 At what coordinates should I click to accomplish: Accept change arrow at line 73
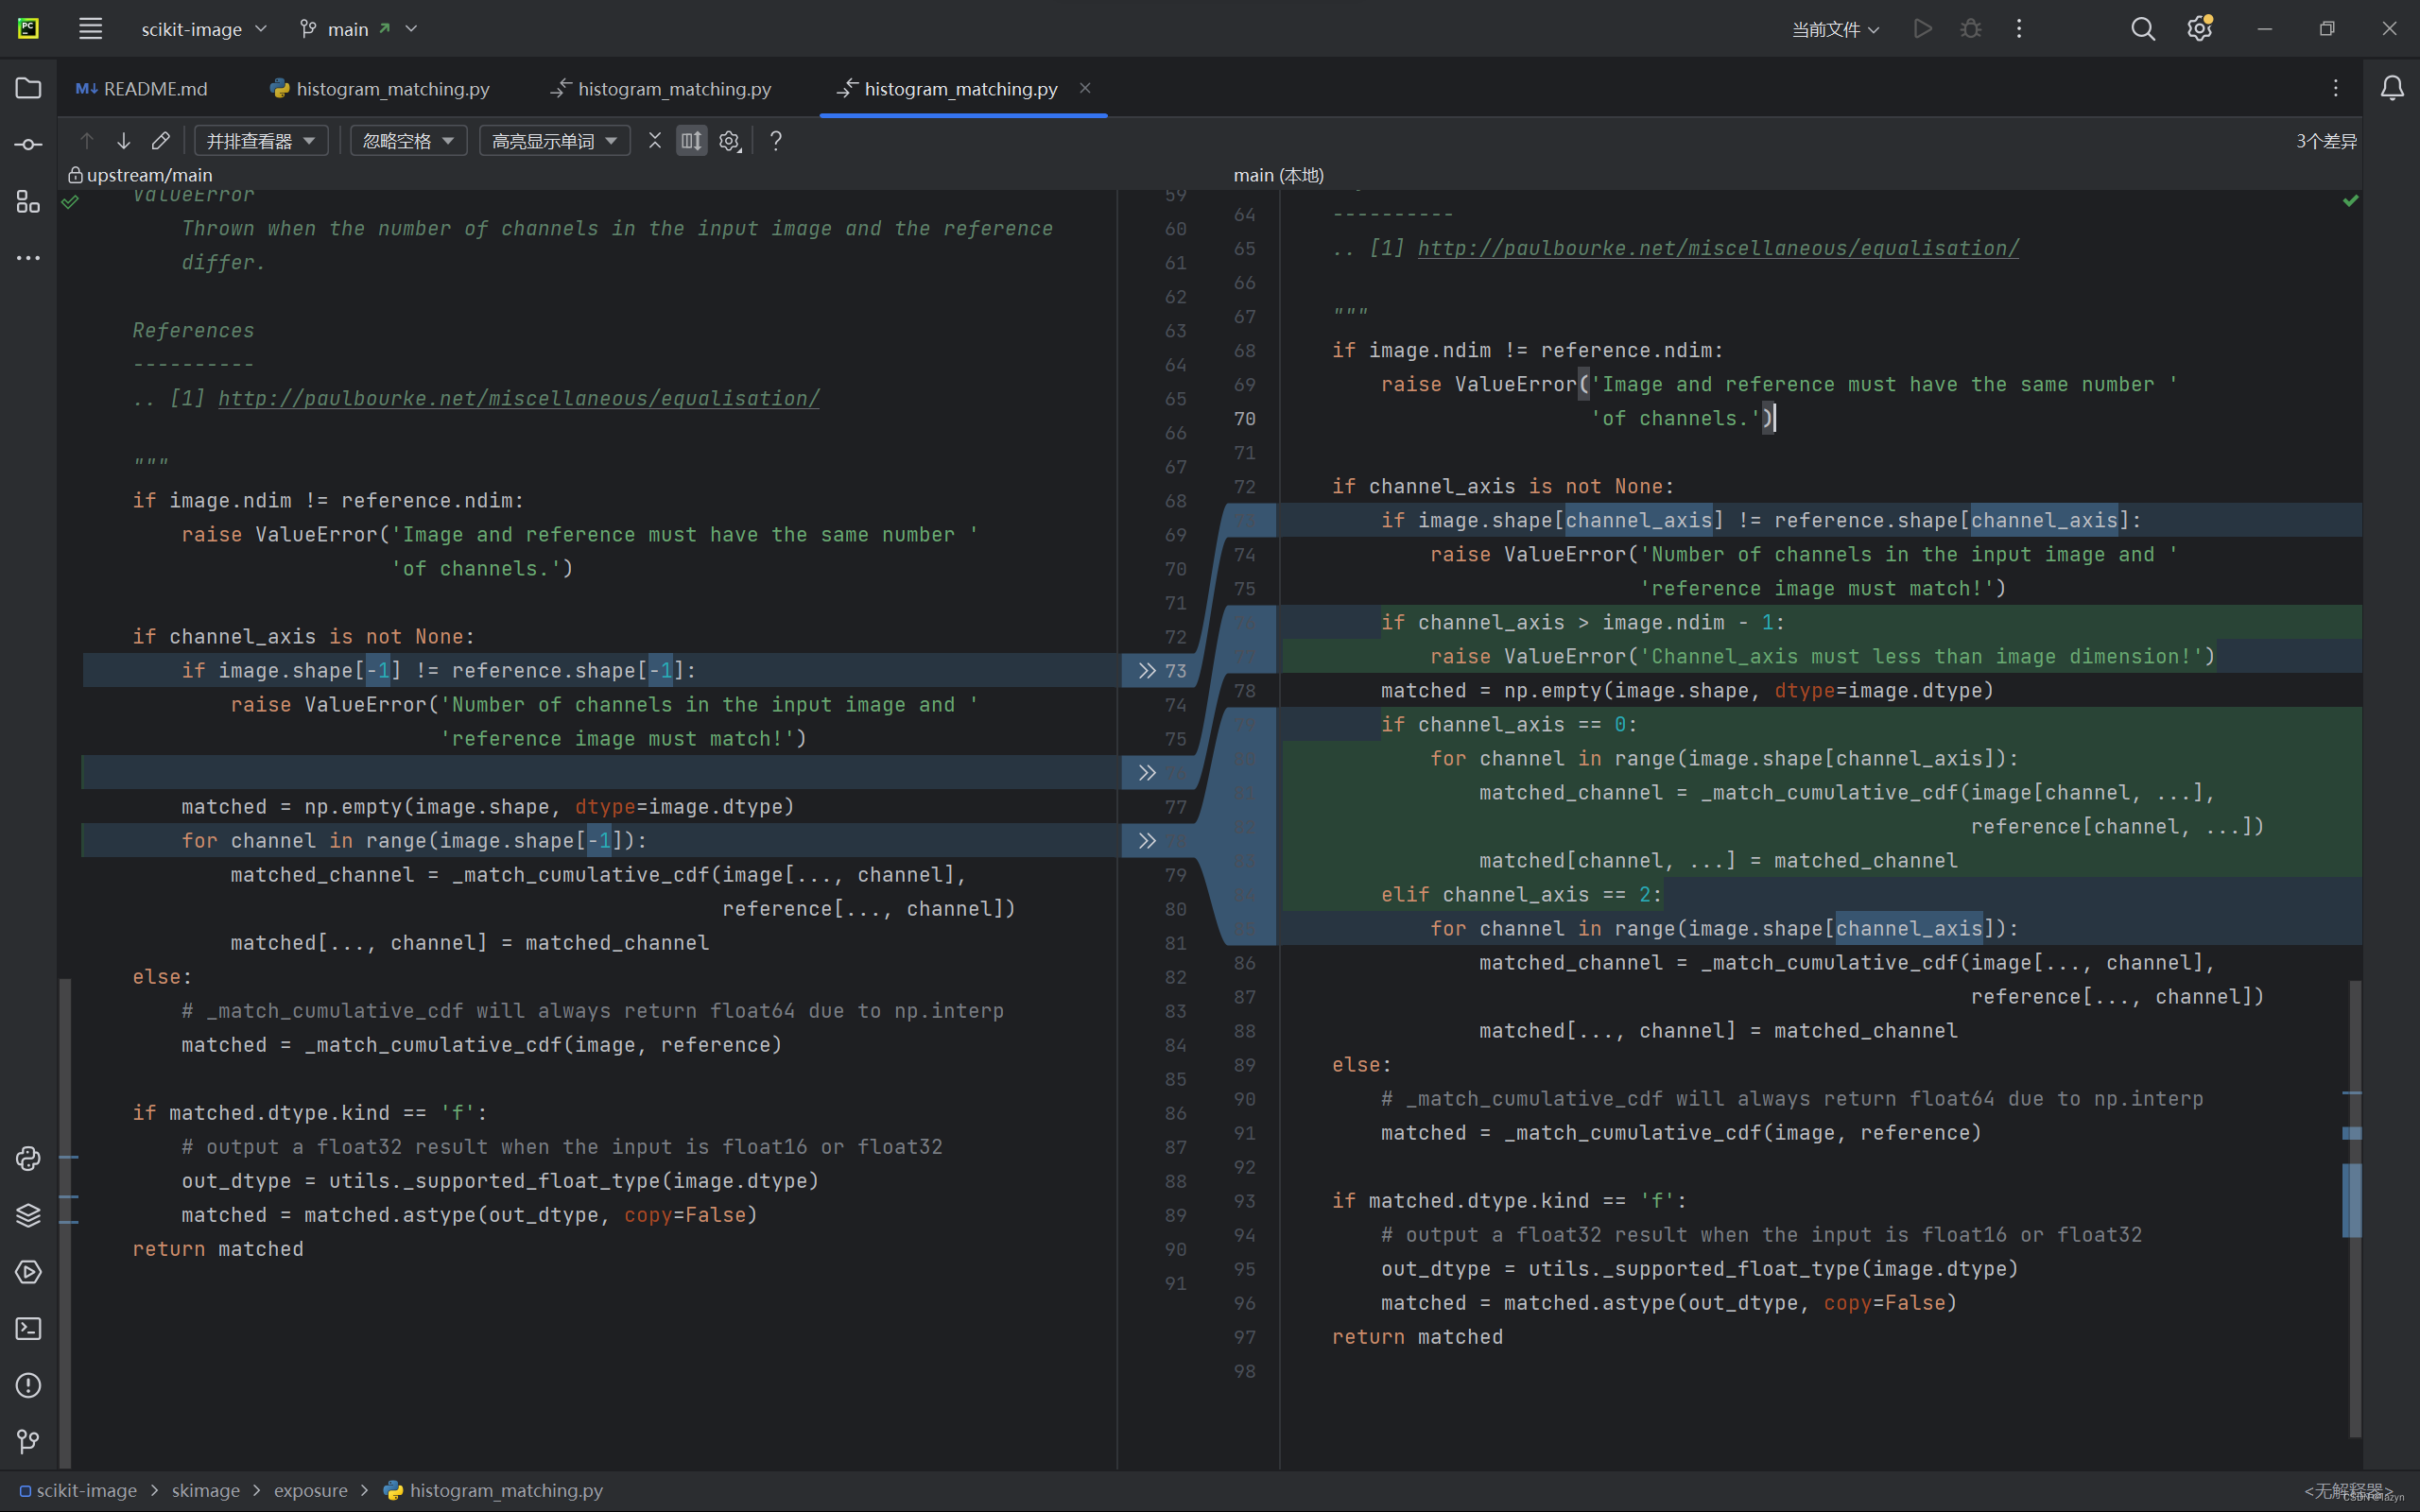point(1147,671)
